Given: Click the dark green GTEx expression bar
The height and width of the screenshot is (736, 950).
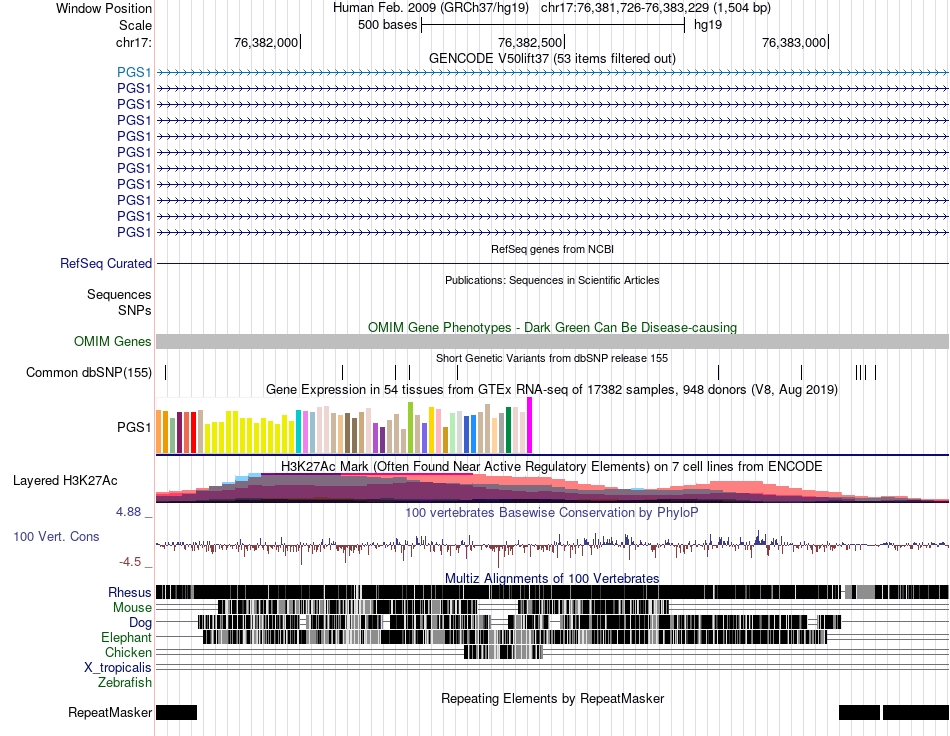Looking at the screenshot, I should [x=508, y=430].
